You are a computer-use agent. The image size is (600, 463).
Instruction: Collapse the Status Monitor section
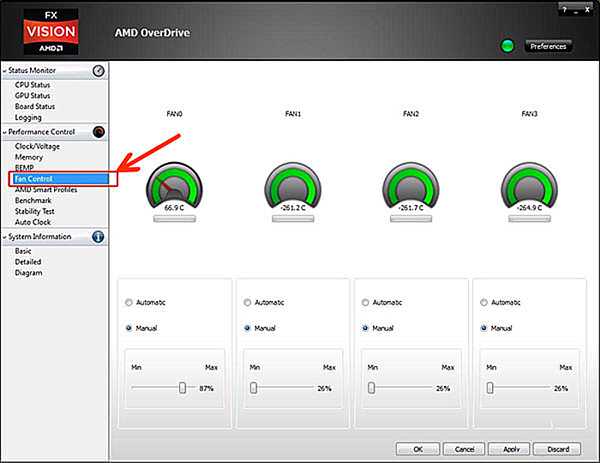pos(5,71)
